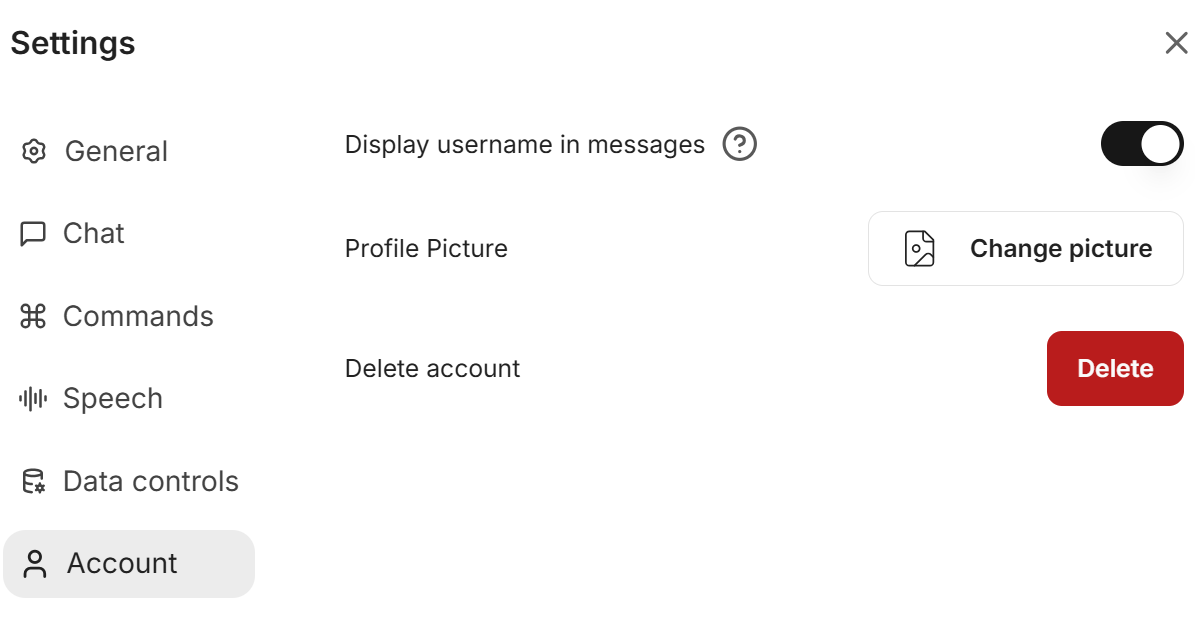Switch to the Chat settings tab
This screenshot has width=1200, height=630.
[94, 234]
